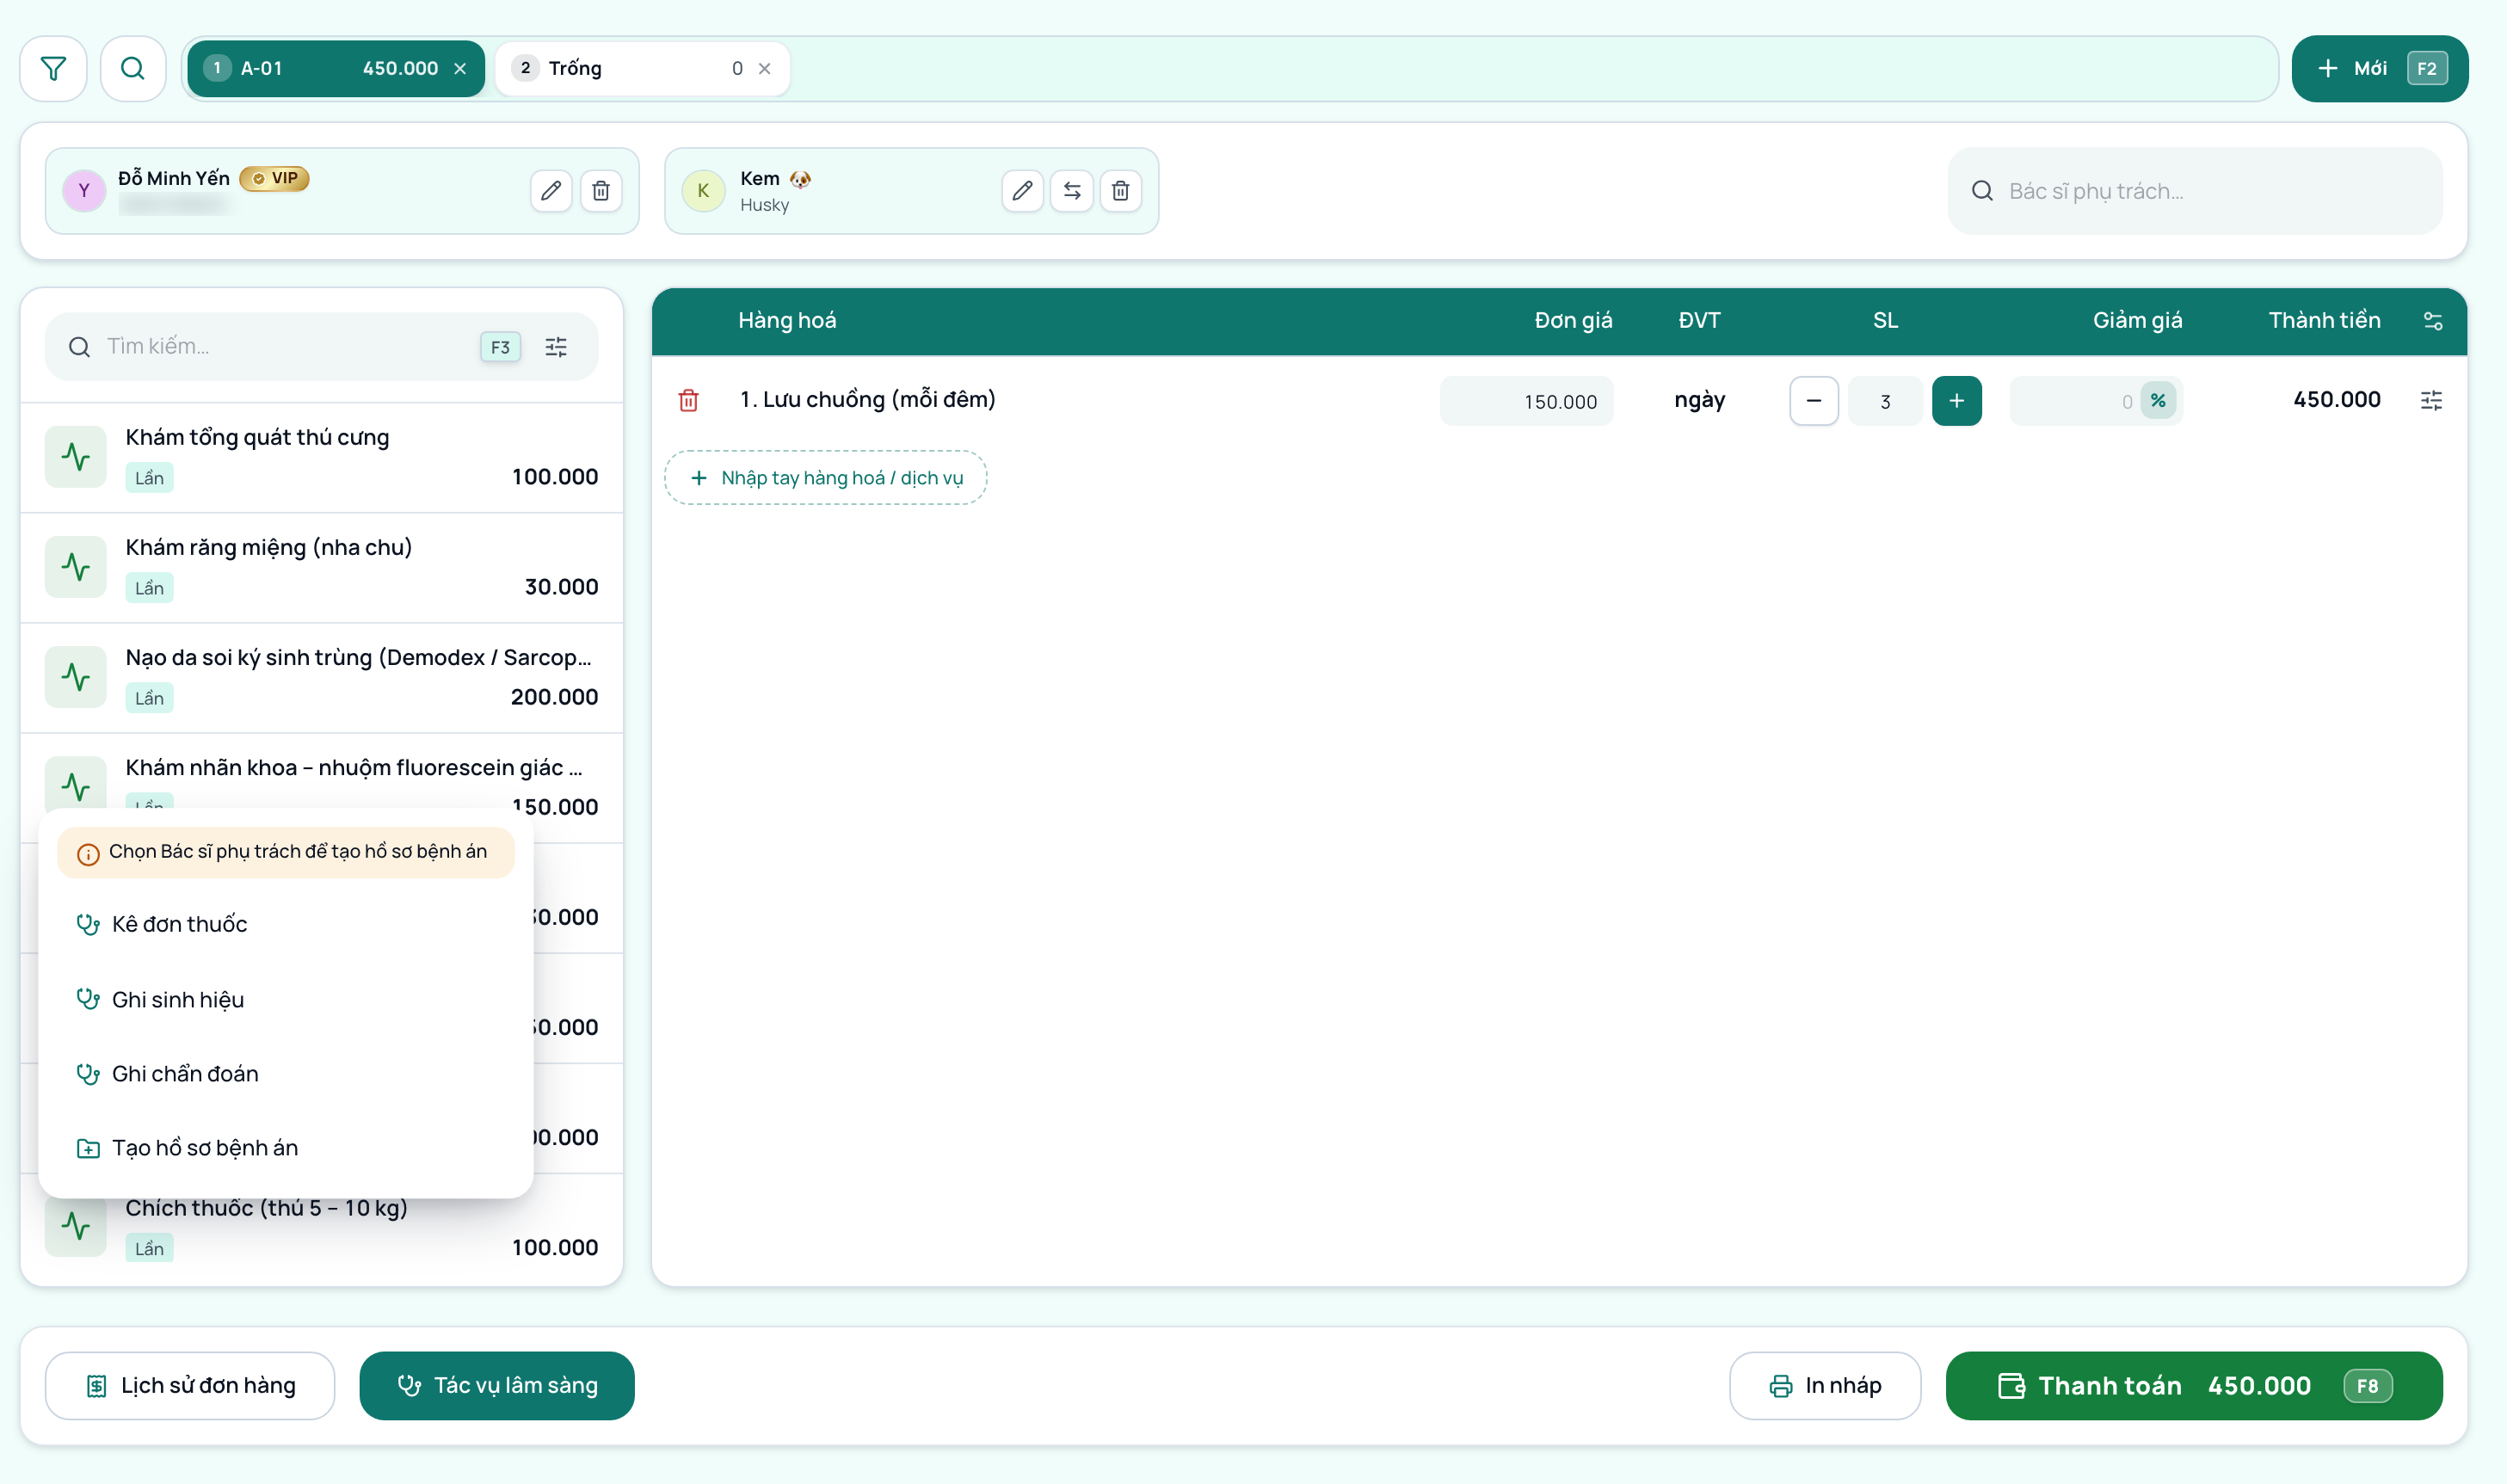
Task: Increase Lưu chuồng quantity with plus button
Action: point(1956,401)
